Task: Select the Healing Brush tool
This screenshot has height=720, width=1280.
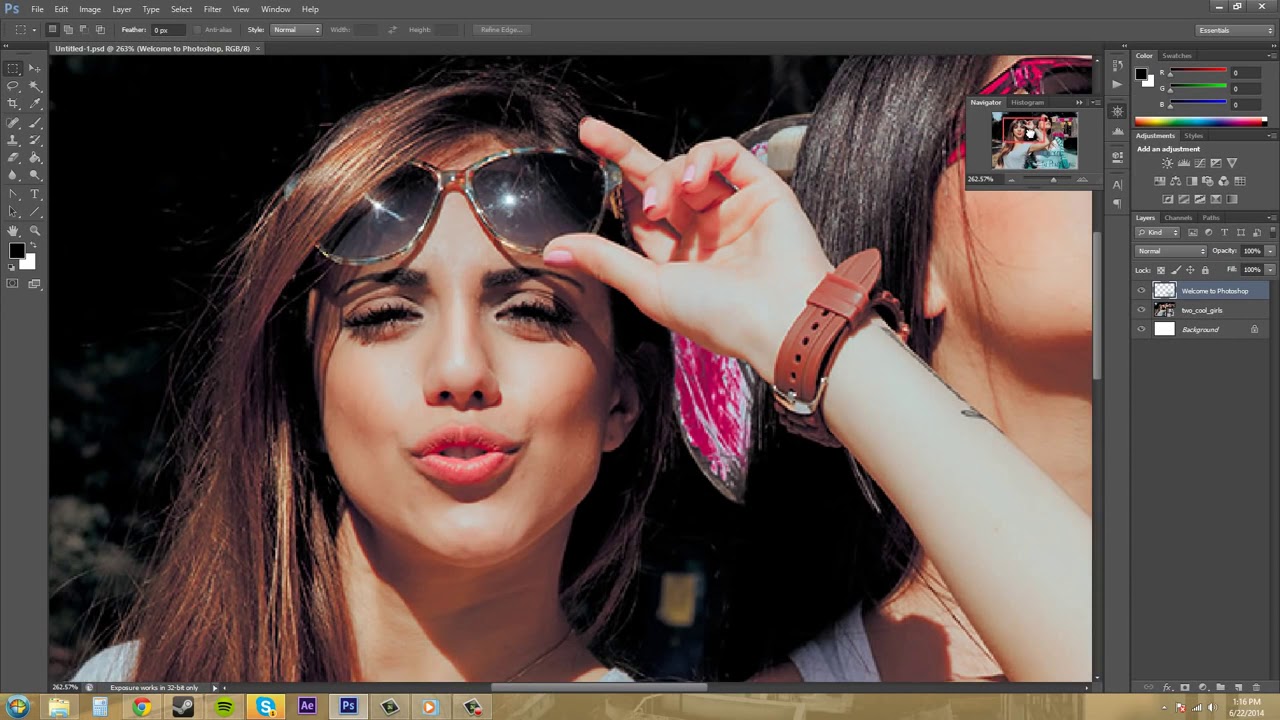Action: click(x=13, y=123)
